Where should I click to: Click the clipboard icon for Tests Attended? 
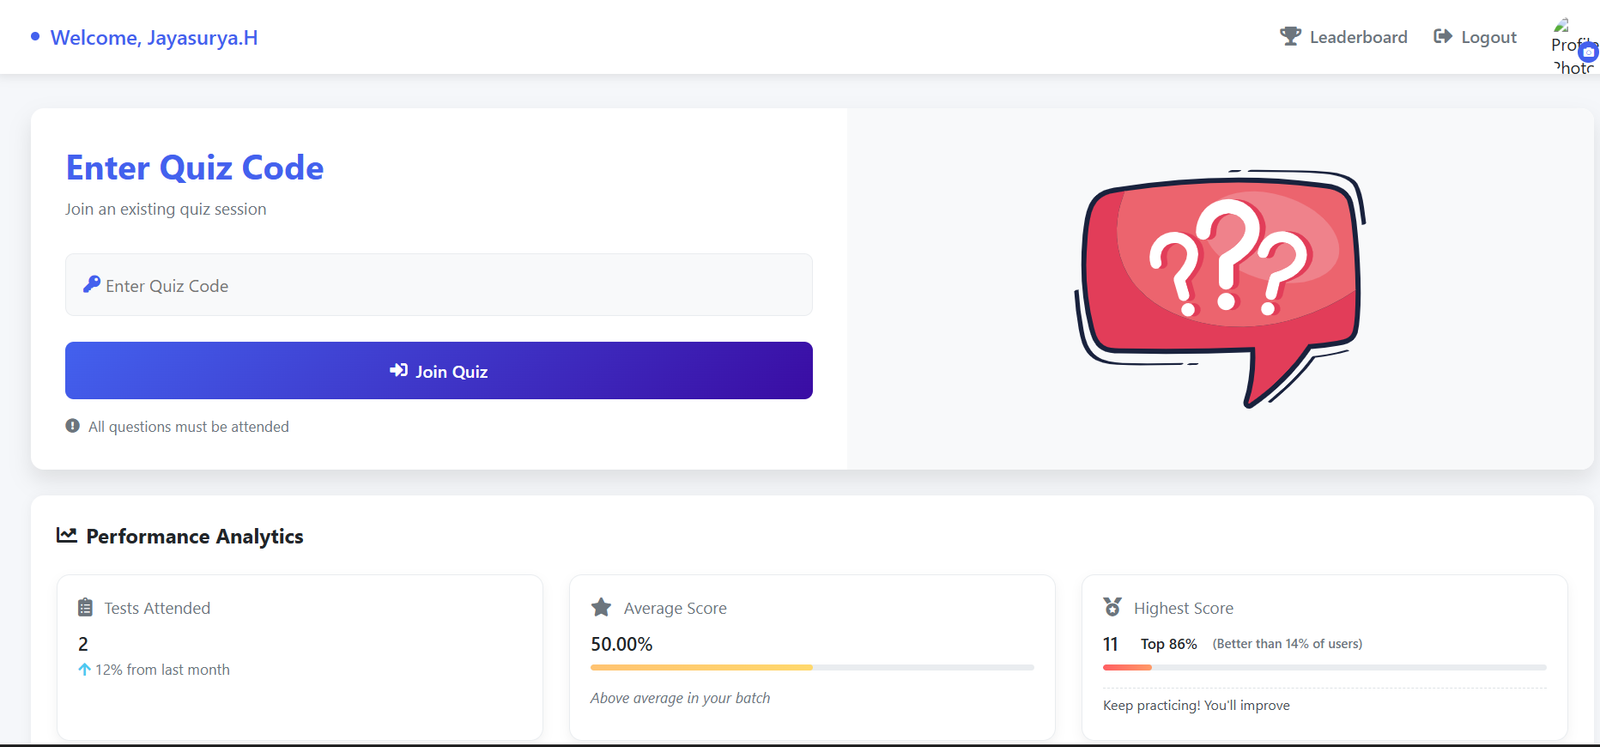[85, 608]
